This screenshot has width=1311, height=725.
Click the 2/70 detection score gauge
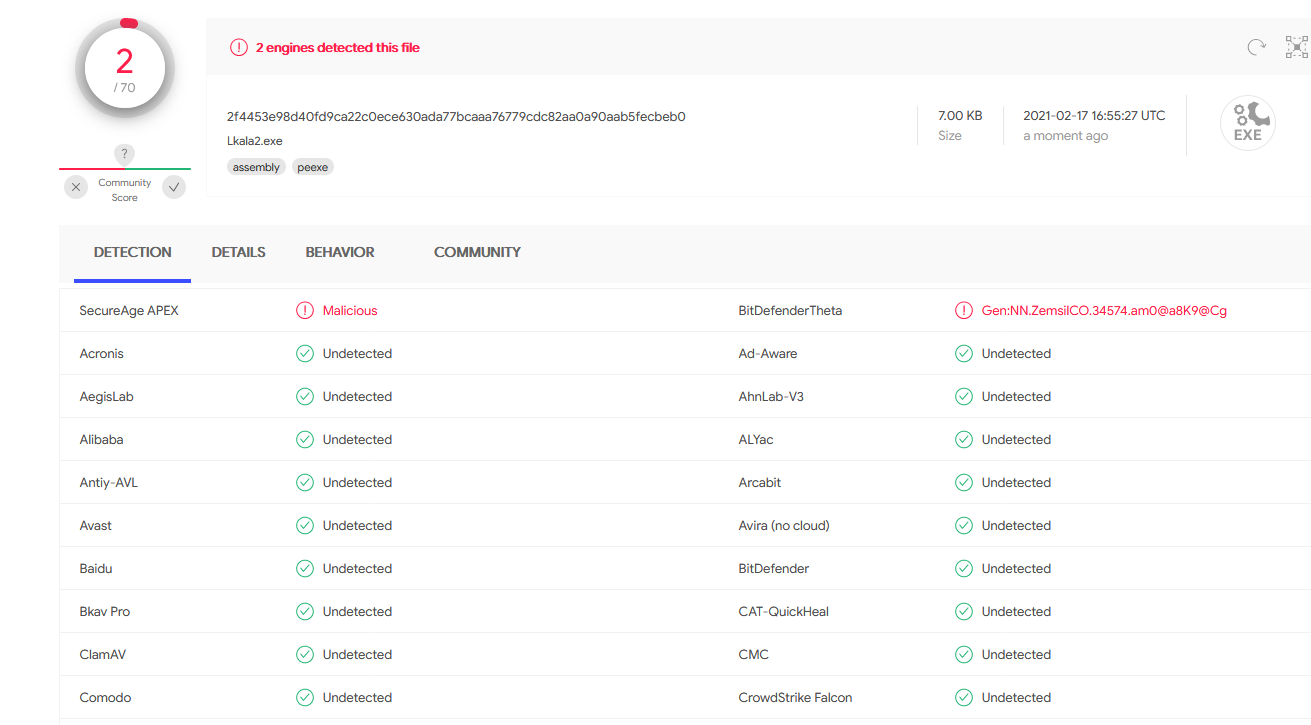pyautogui.click(x=124, y=68)
